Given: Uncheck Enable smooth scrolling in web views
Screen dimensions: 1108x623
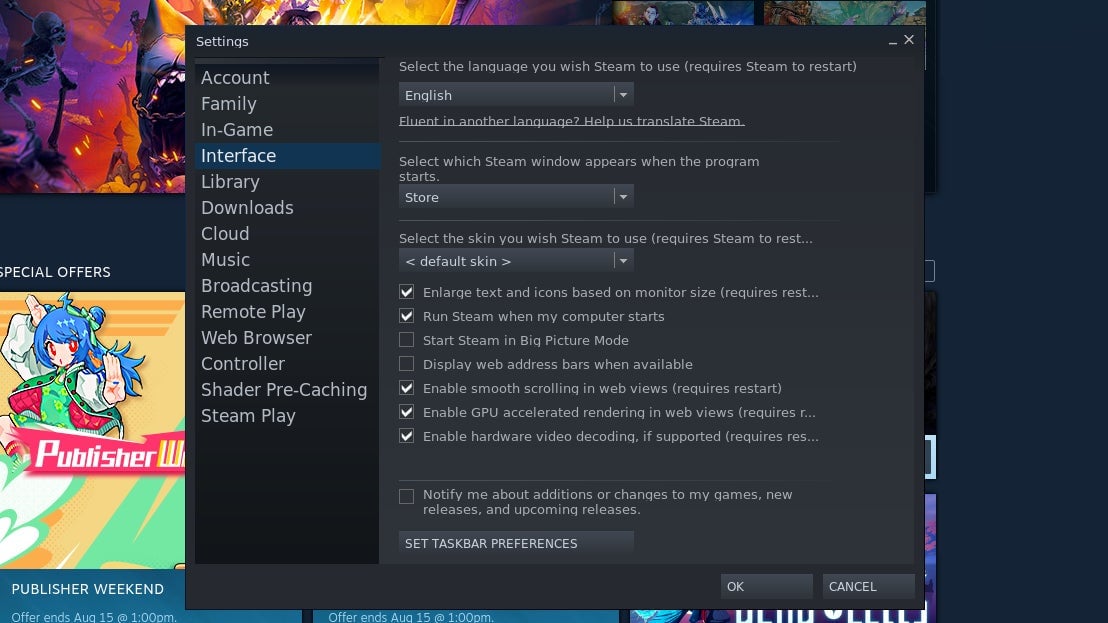Looking at the screenshot, I should coord(407,388).
